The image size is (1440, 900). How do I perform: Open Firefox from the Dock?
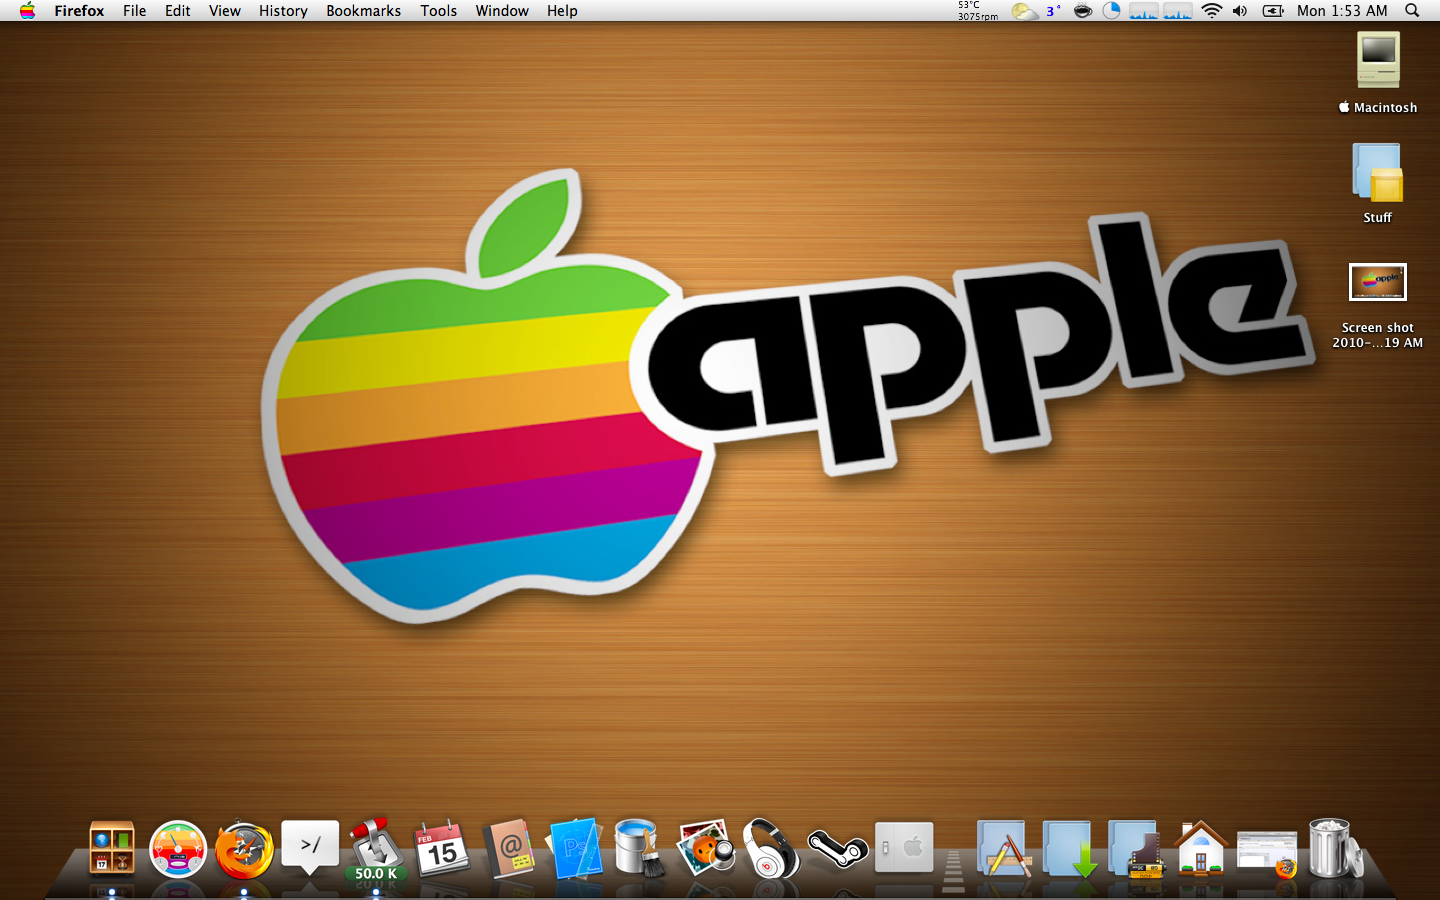tap(244, 849)
